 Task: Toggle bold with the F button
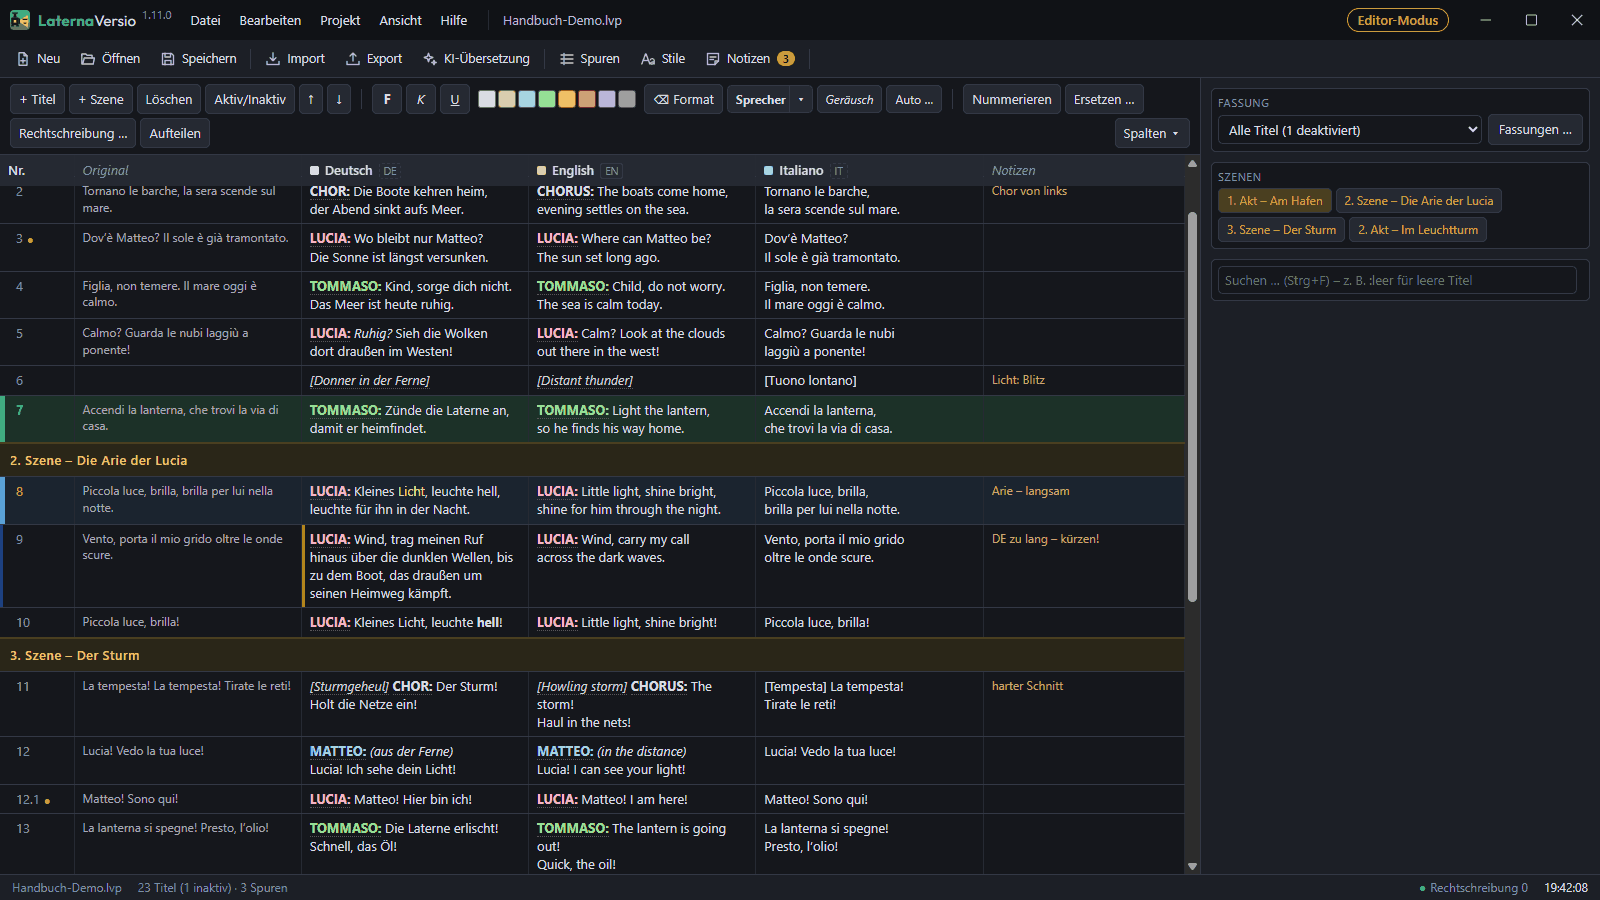click(387, 100)
